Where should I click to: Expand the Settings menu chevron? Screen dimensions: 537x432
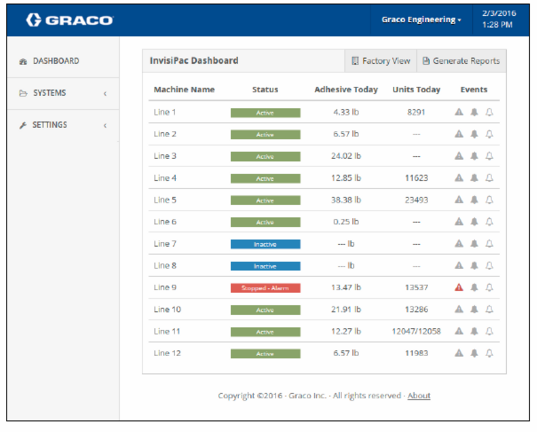(105, 125)
